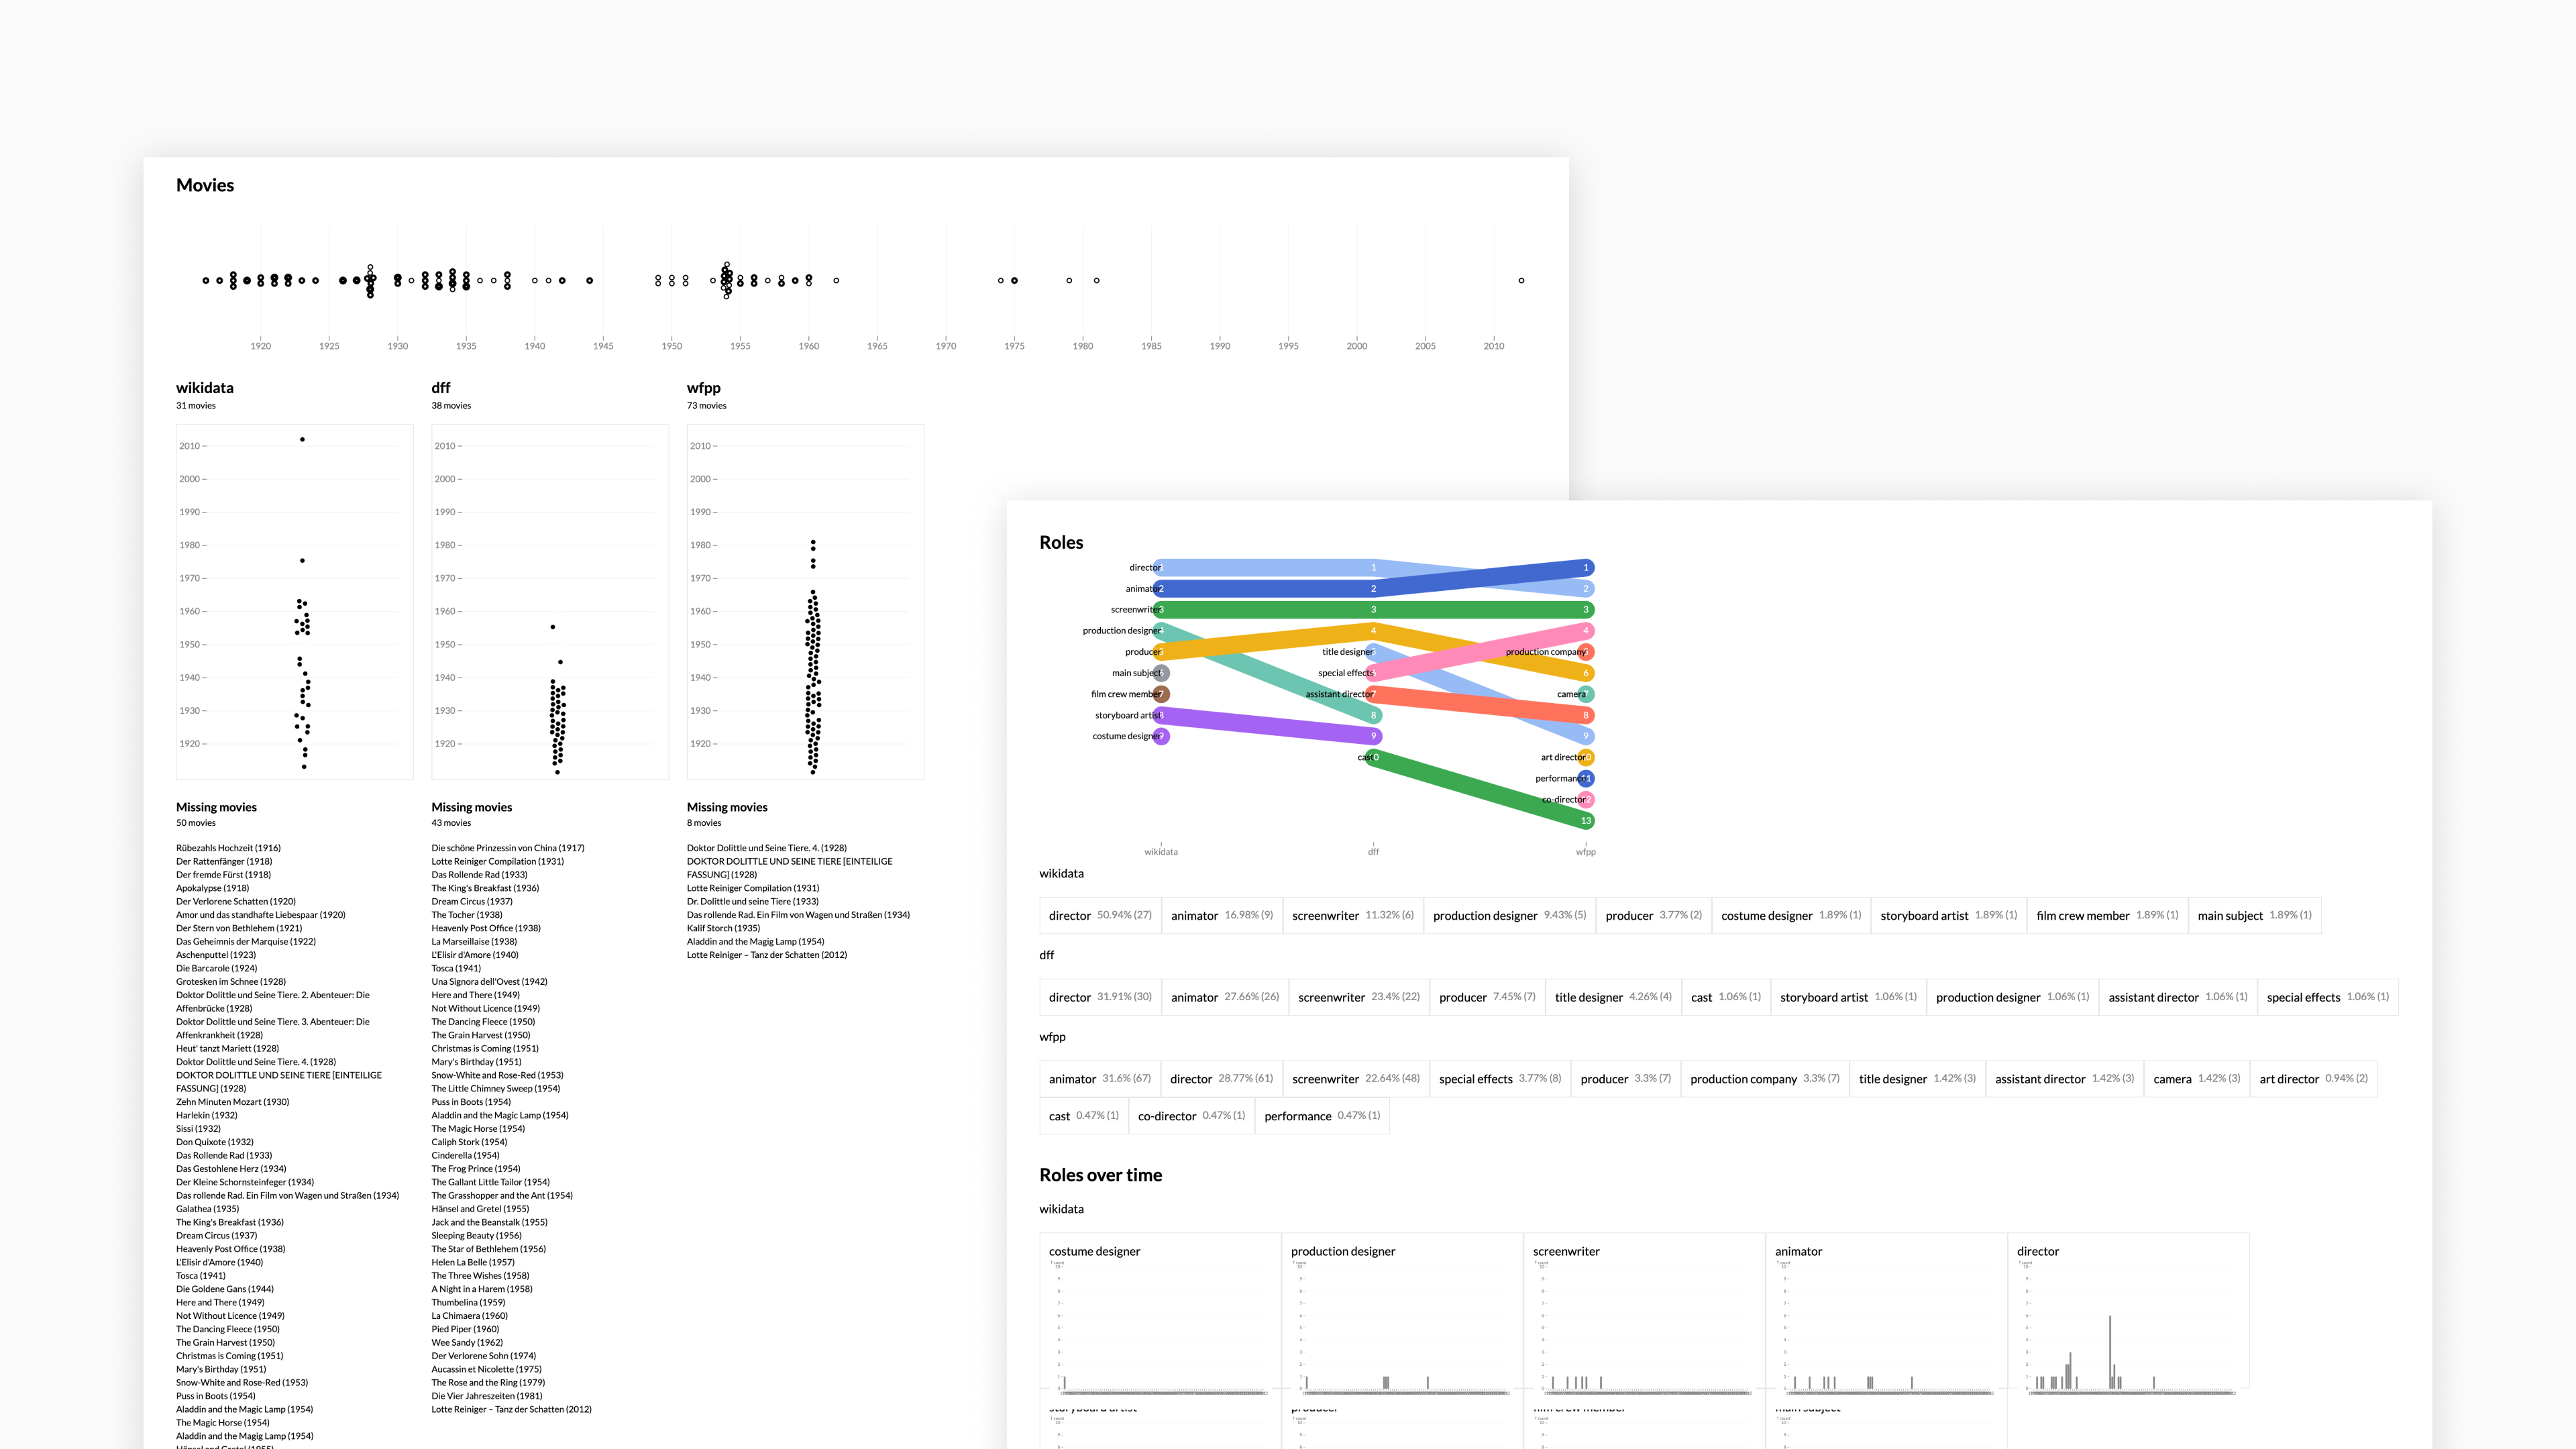The image size is (2576, 1449).
Task: Open the 'director' chart in Roles over time
Action: tap(2128, 1311)
